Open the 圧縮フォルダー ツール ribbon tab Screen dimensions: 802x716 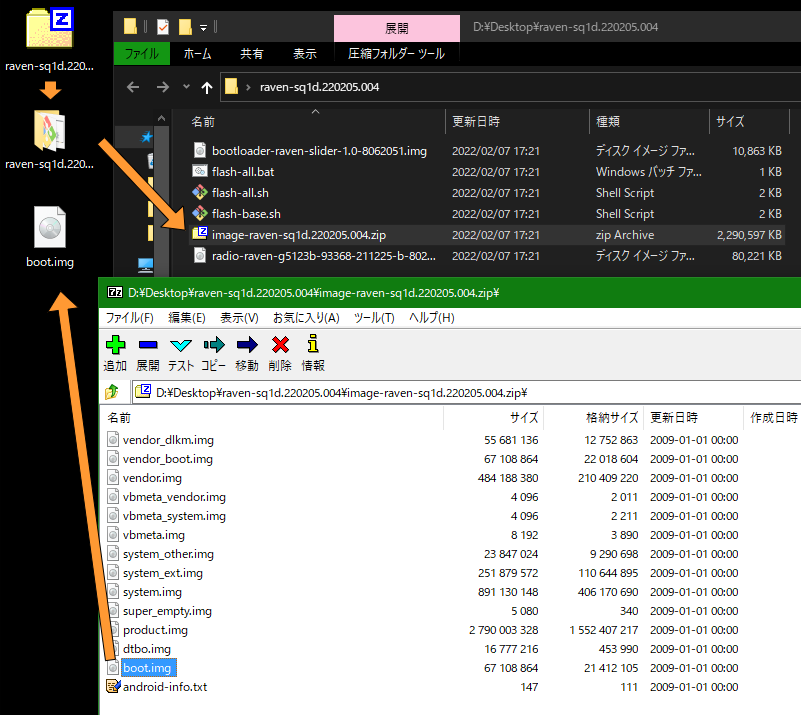pyautogui.click(x=396, y=54)
